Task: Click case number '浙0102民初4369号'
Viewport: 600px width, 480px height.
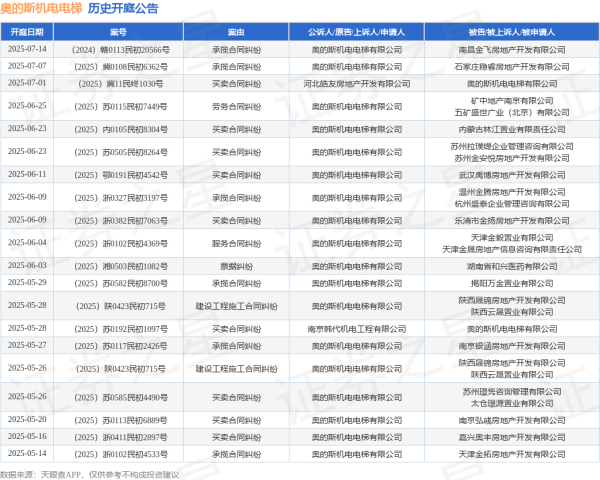Action: (x=121, y=243)
